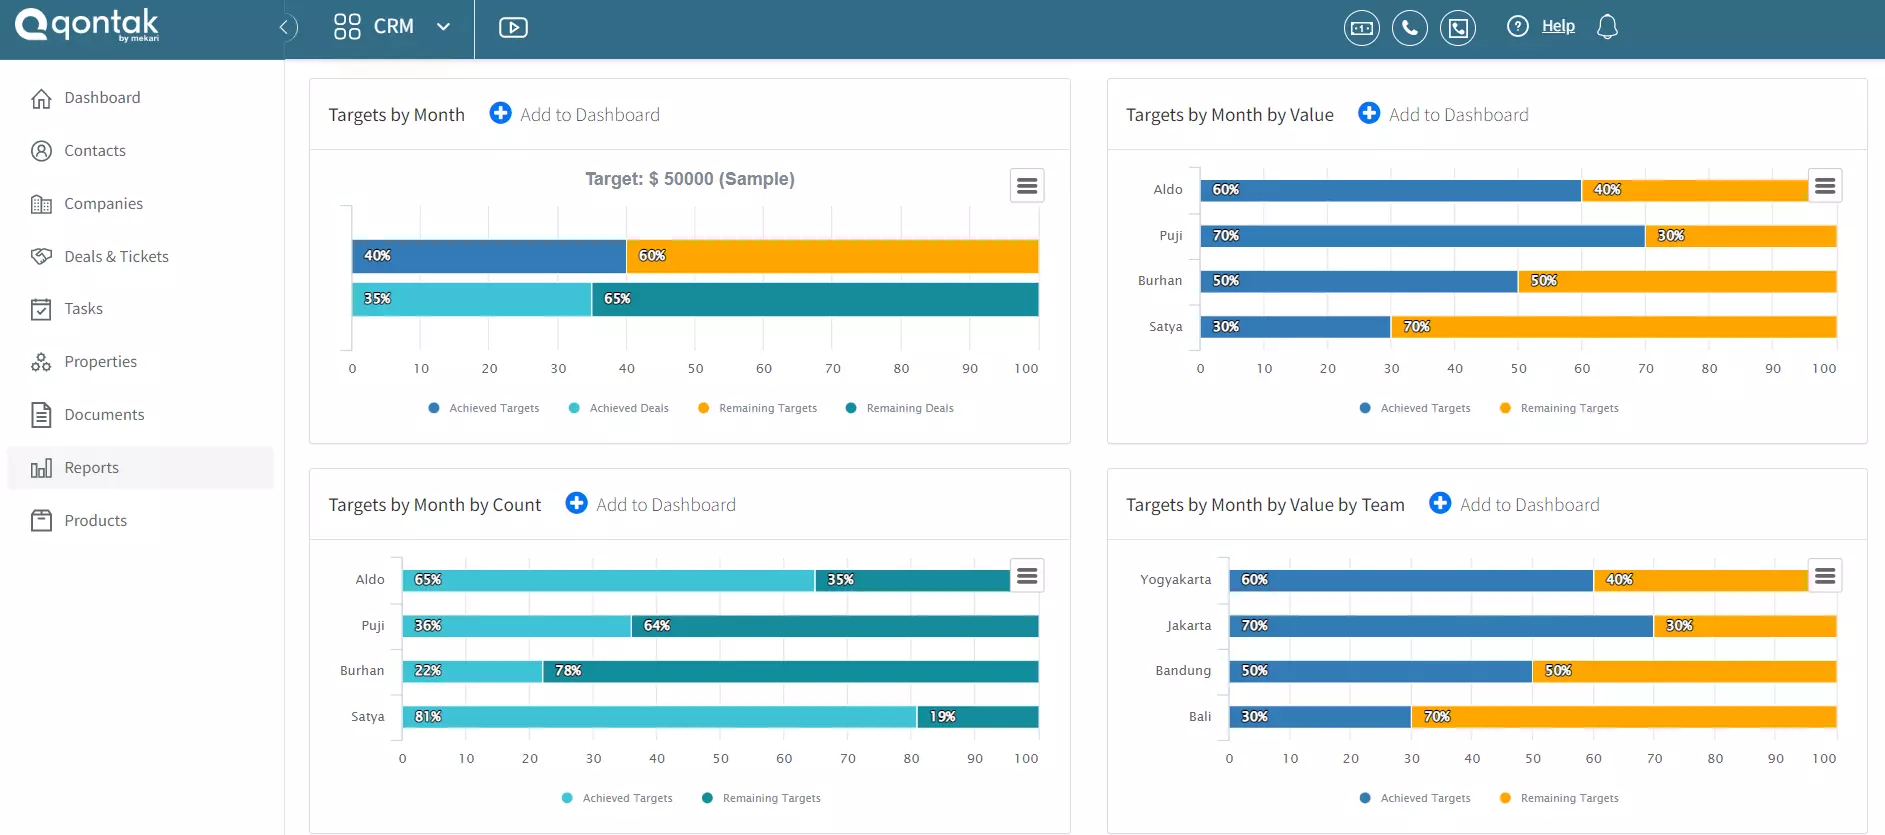Click the light teal 35% bar in Targets by Month
The image size is (1885, 835).
coord(471,299)
